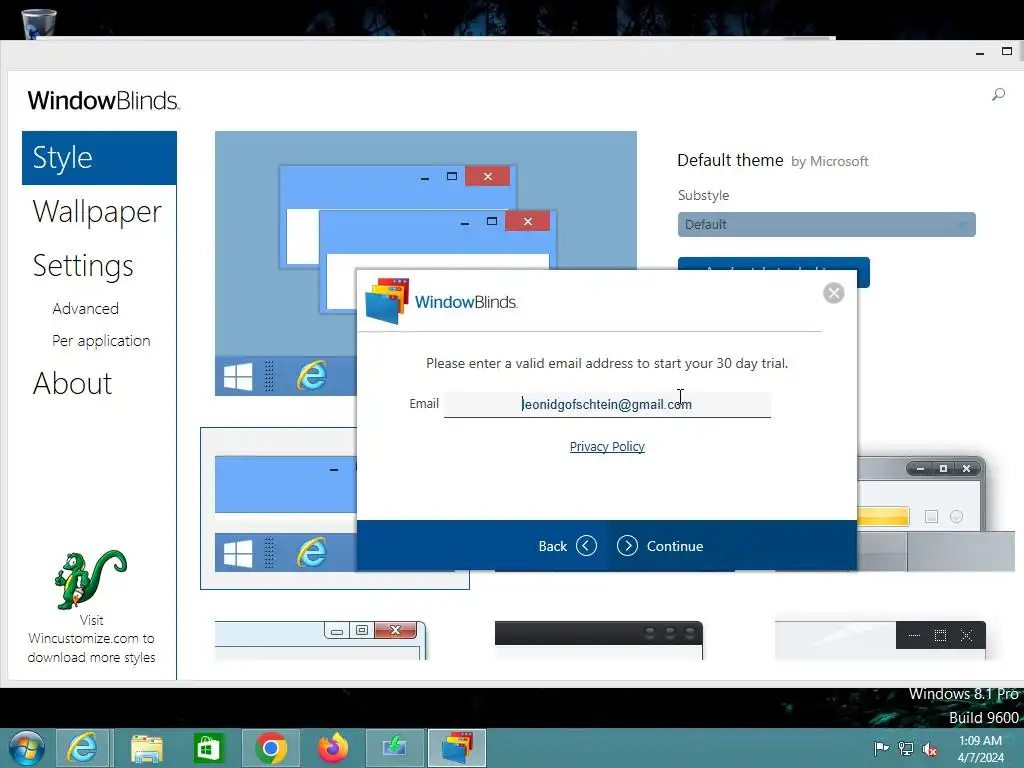This screenshot has width=1024, height=768.
Task: Click the Back button in dialog
Action: (567, 546)
